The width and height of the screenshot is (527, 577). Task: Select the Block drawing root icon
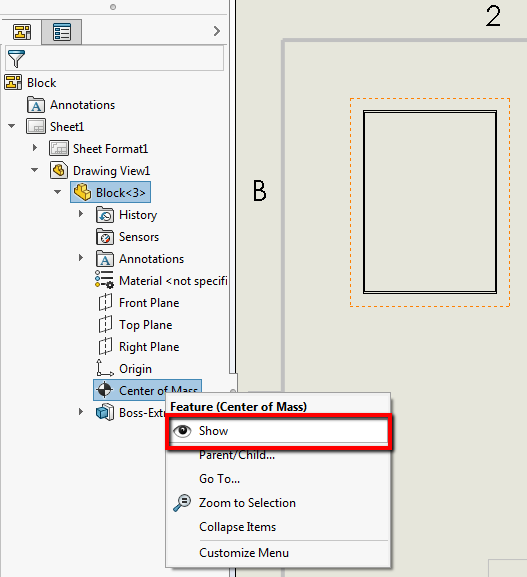pos(13,82)
